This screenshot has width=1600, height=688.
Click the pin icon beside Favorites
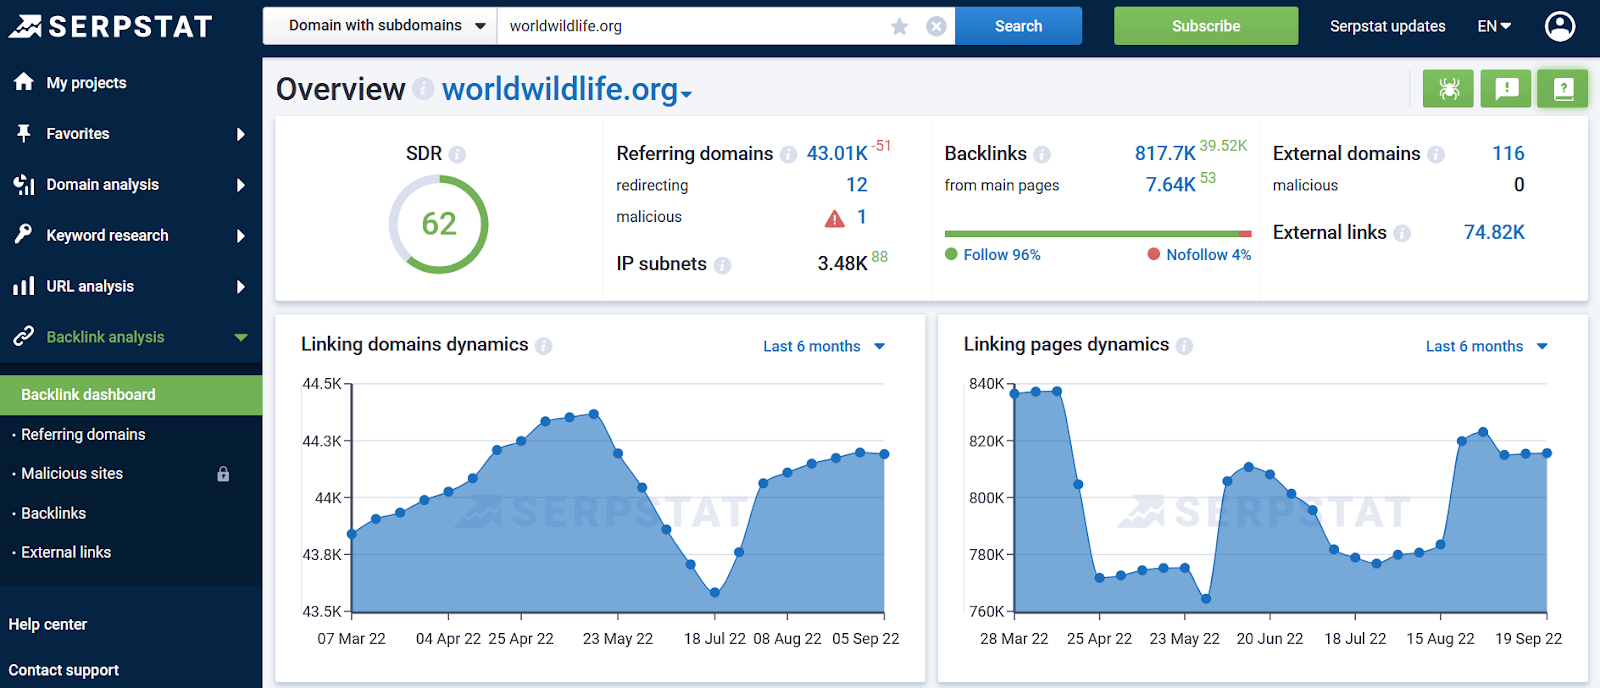pyautogui.click(x=24, y=133)
